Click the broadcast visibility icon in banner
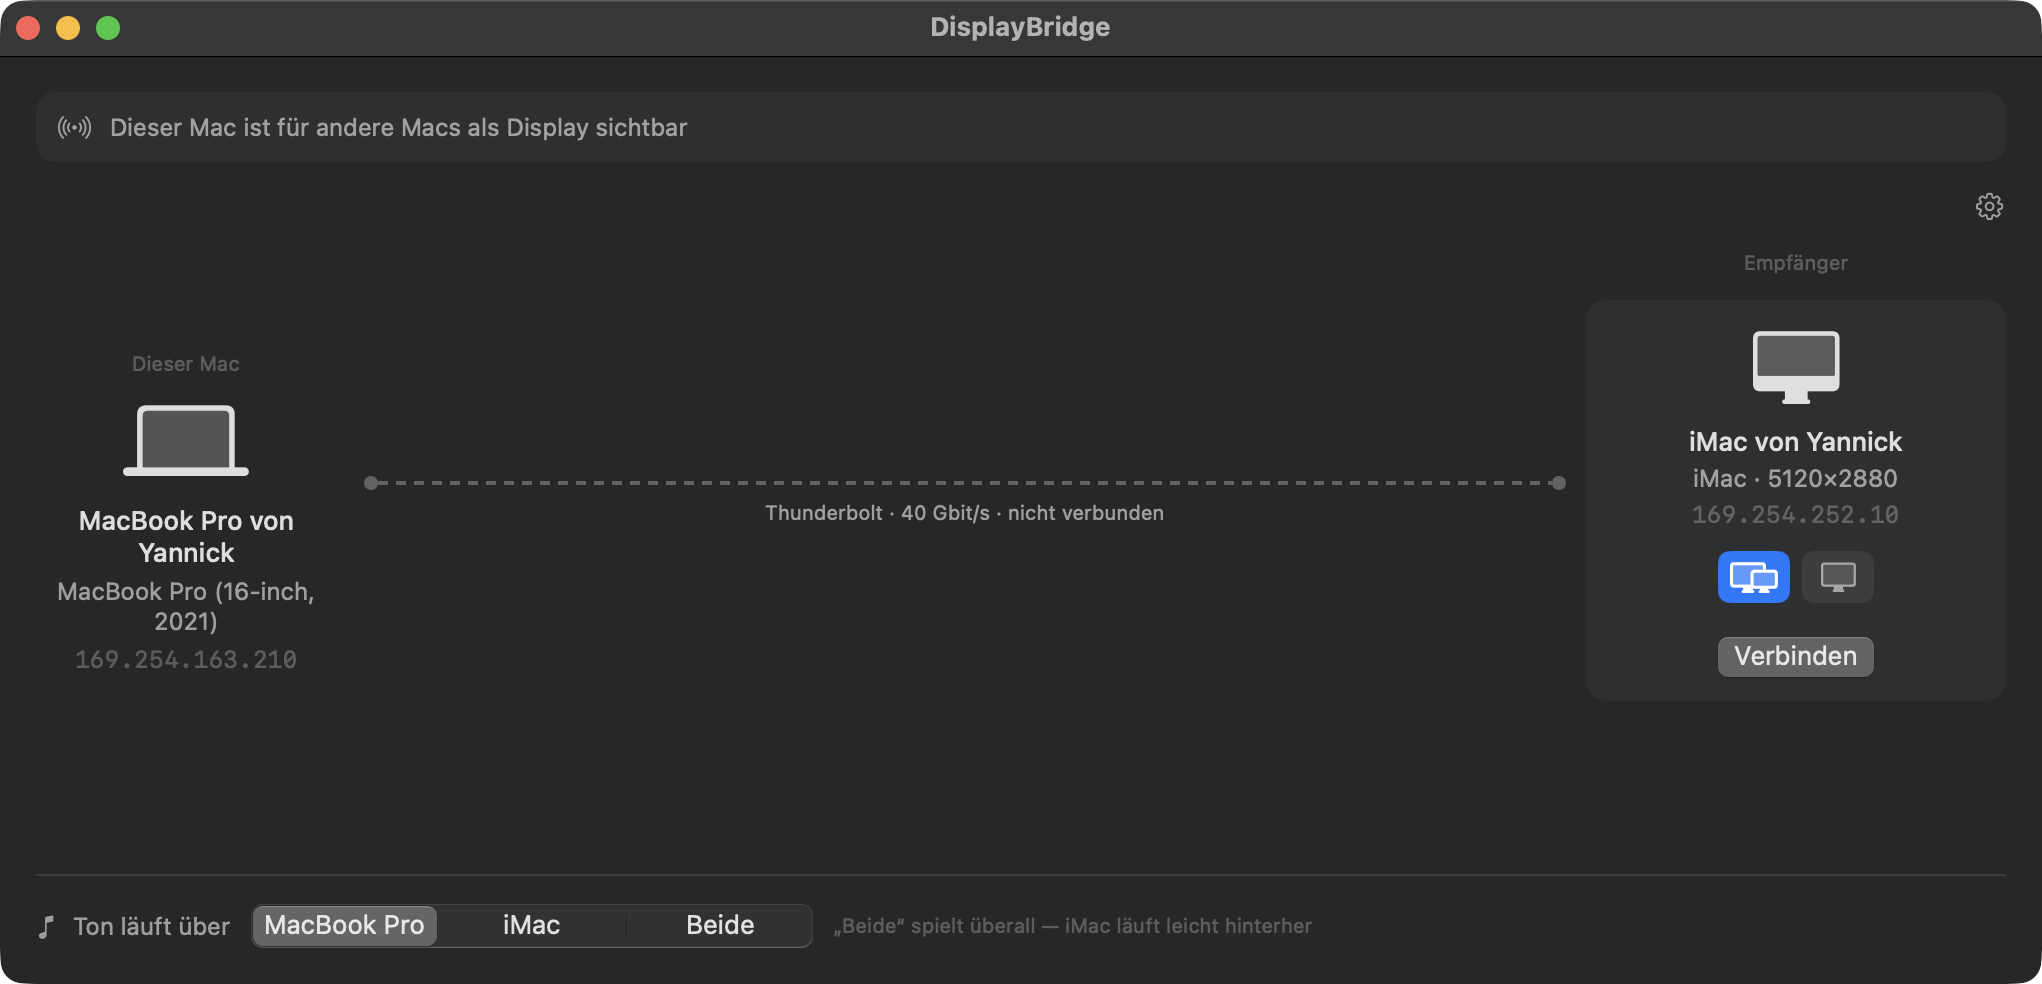2042x984 pixels. (74, 127)
